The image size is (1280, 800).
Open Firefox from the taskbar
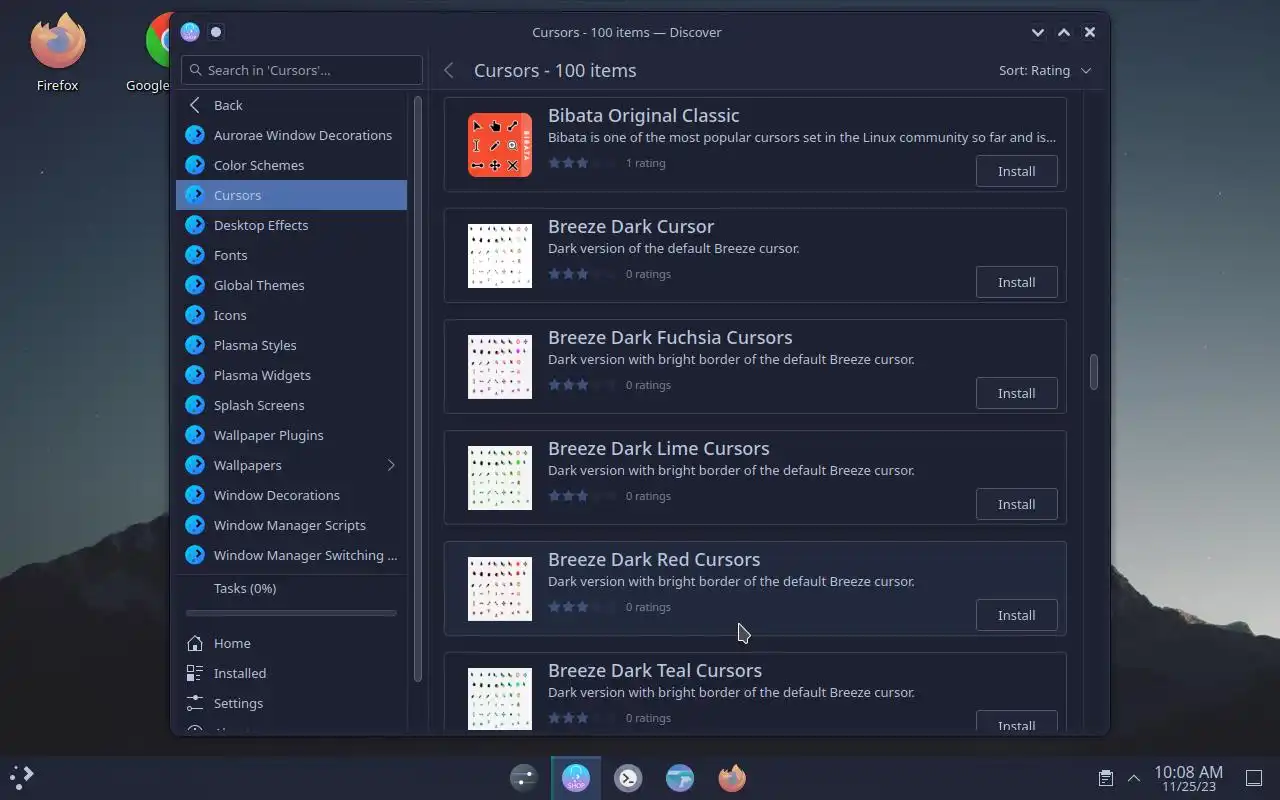[x=732, y=778]
